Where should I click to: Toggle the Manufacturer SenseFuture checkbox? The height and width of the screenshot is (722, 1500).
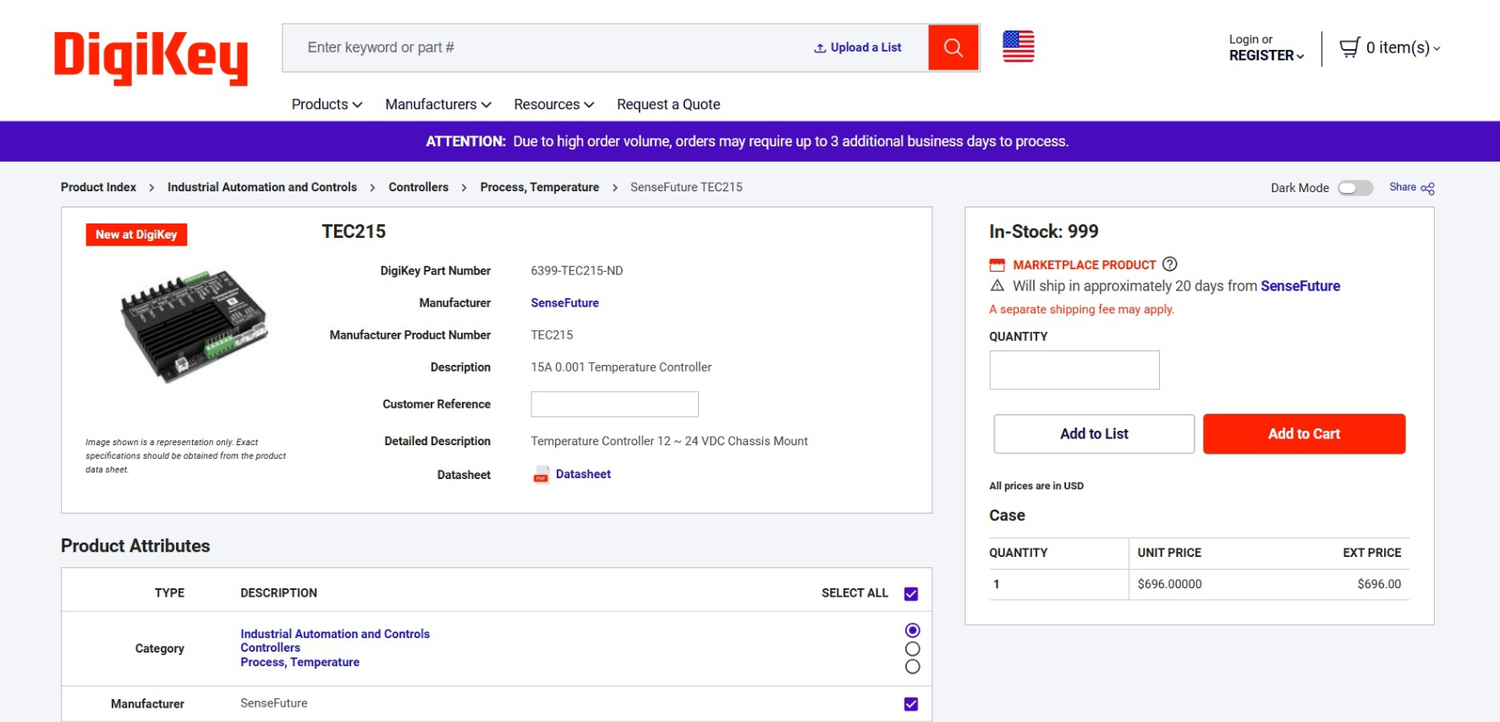click(911, 704)
